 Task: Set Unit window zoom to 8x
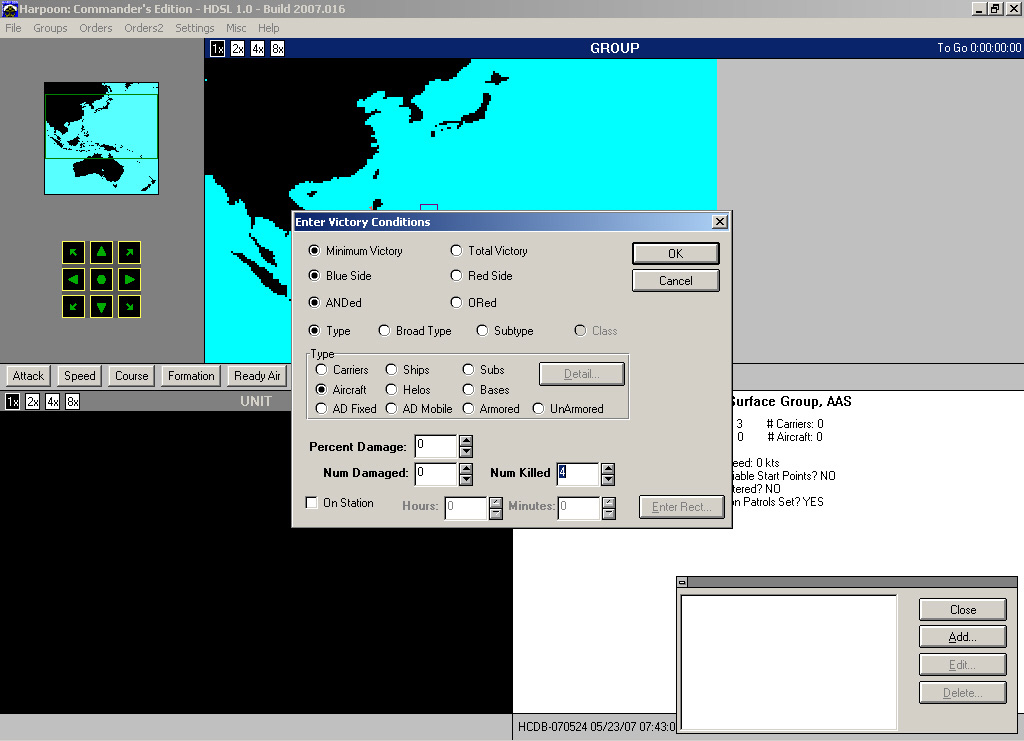coord(72,402)
